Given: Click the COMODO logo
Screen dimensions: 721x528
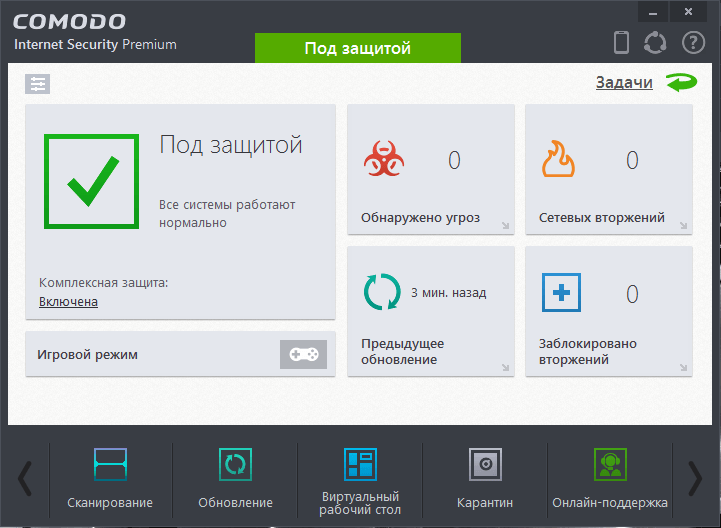Looking at the screenshot, I should point(69,22).
